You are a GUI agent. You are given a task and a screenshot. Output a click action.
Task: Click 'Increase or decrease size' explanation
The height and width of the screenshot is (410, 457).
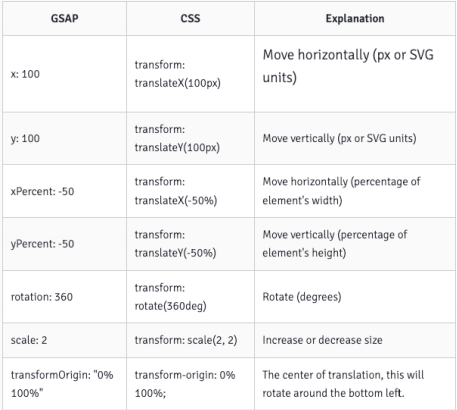(x=322, y=340)
